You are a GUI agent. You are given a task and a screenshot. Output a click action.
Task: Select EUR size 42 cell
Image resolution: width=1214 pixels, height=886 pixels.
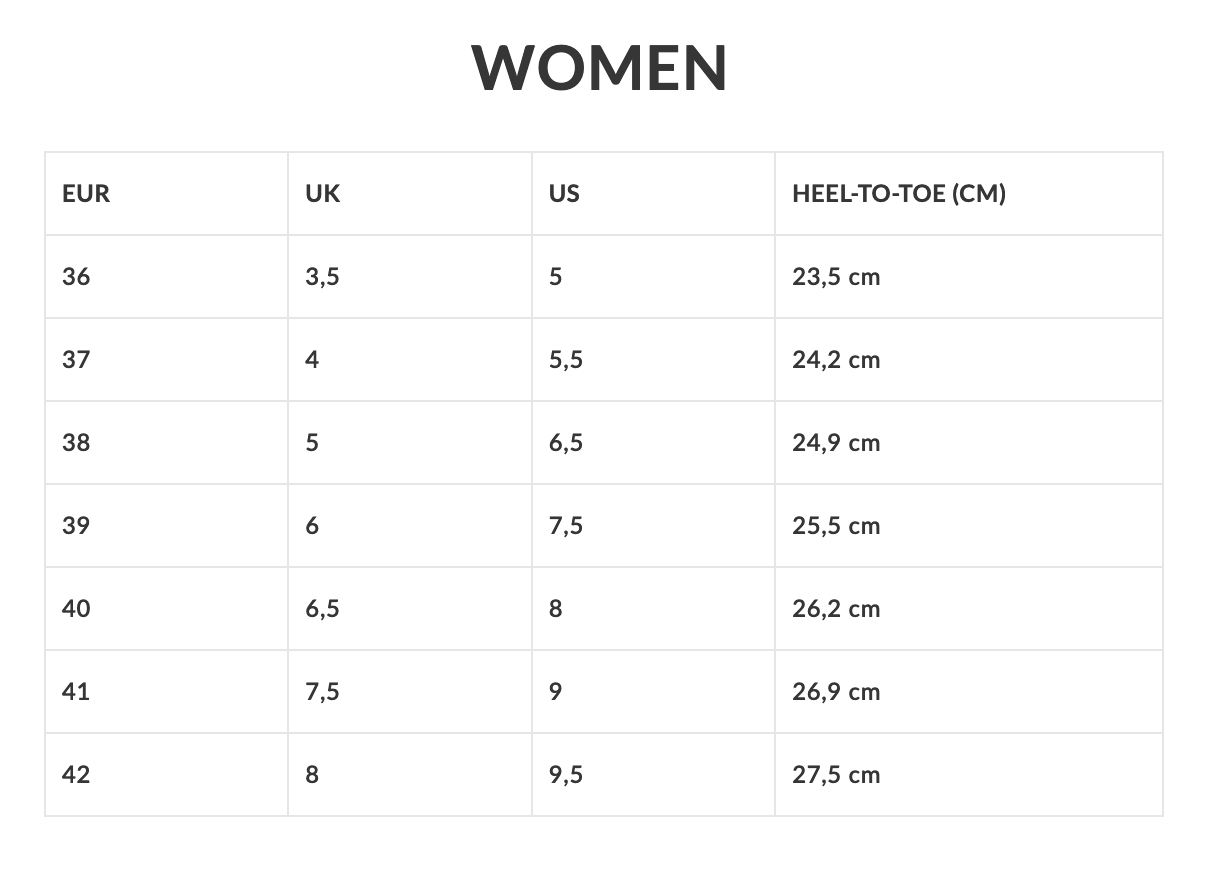(x=76, y=775)
